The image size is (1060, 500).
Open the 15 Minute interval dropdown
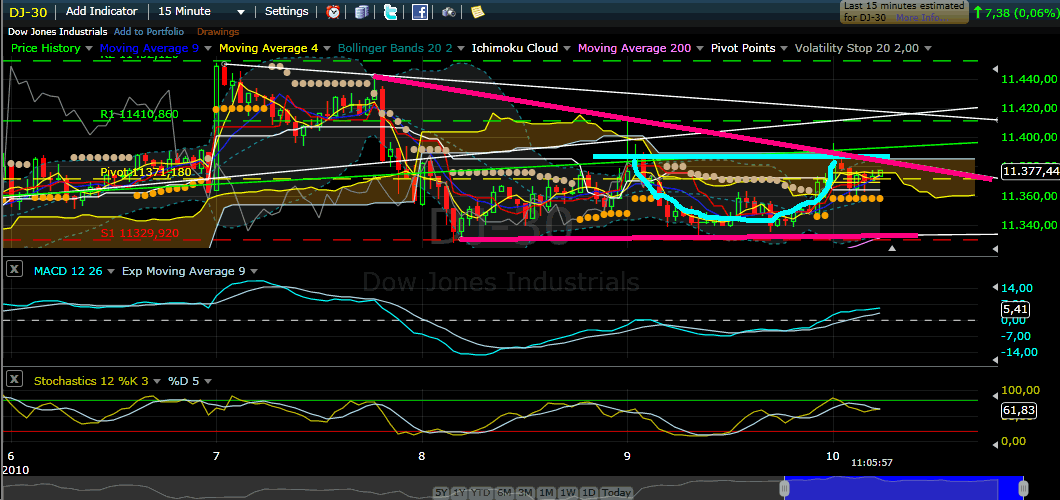(201, 12)
